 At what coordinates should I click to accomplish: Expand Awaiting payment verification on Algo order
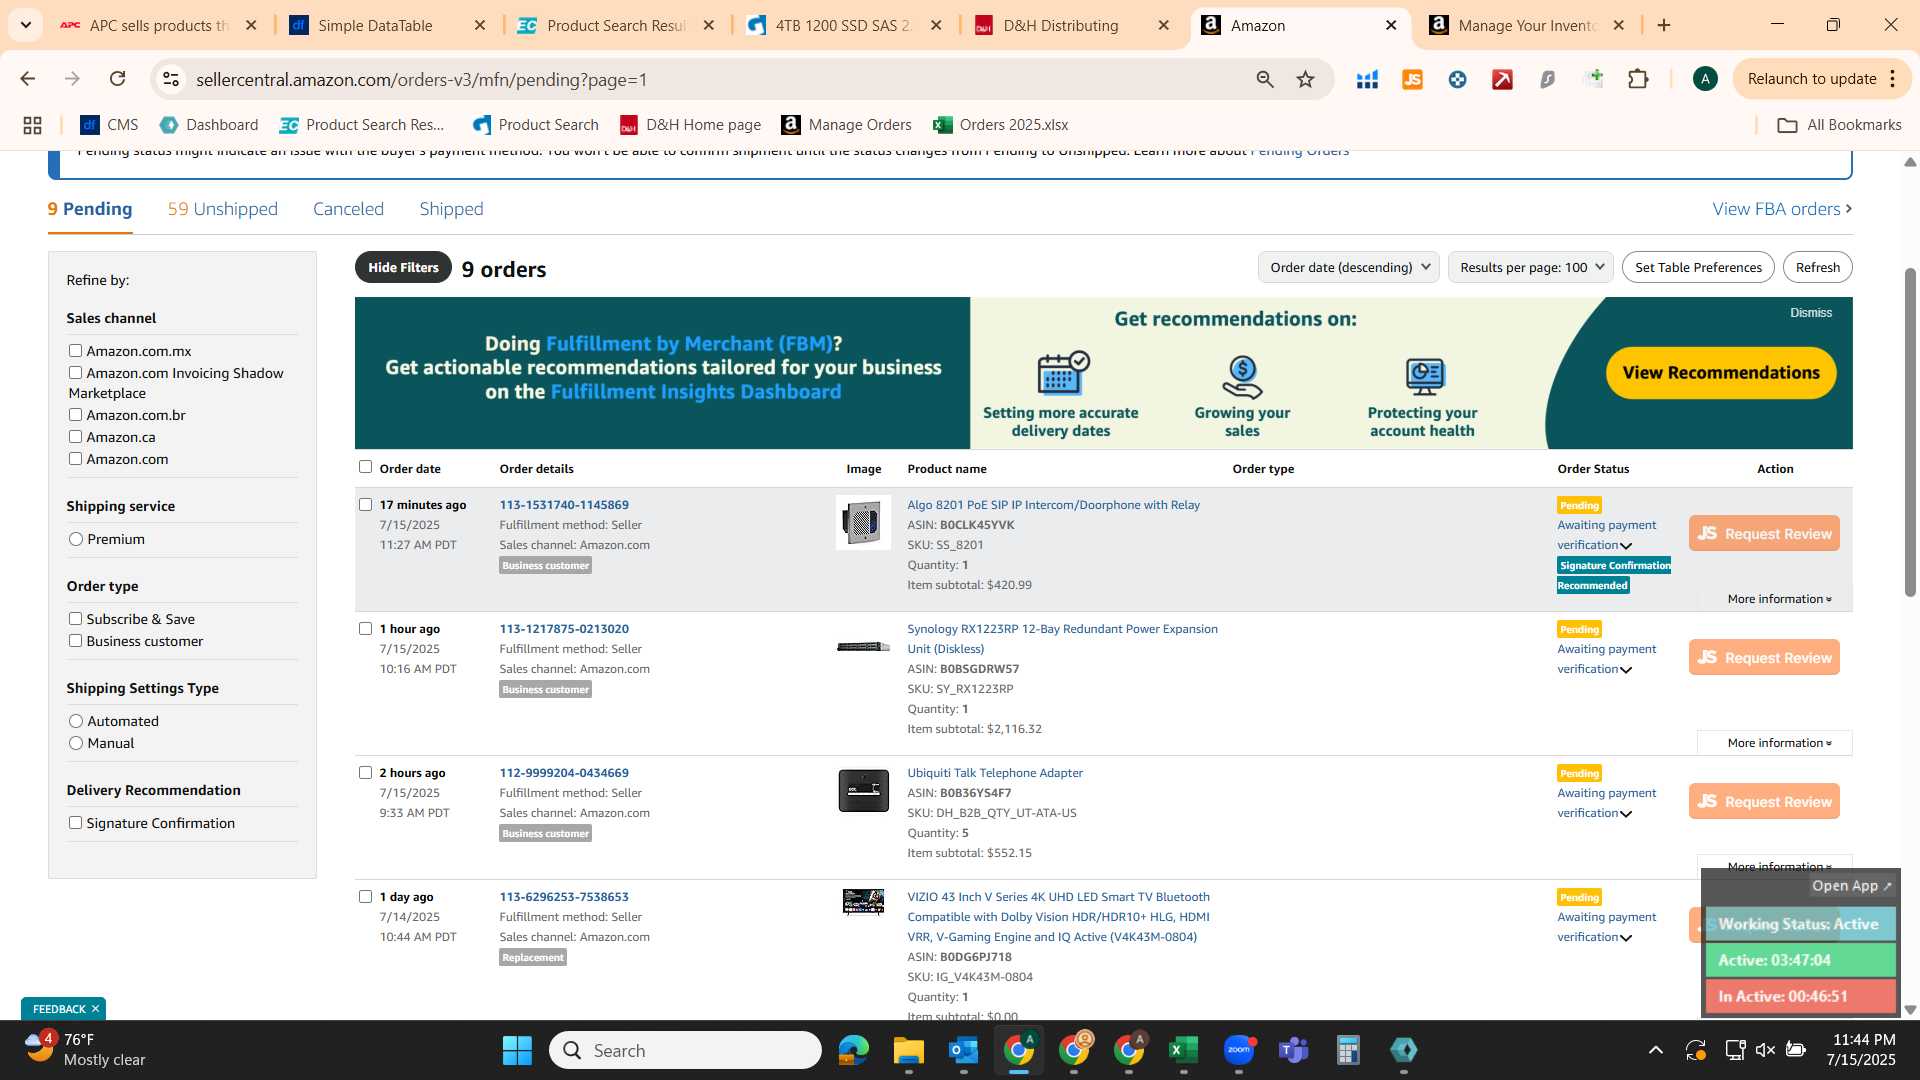click(1626, 546)
